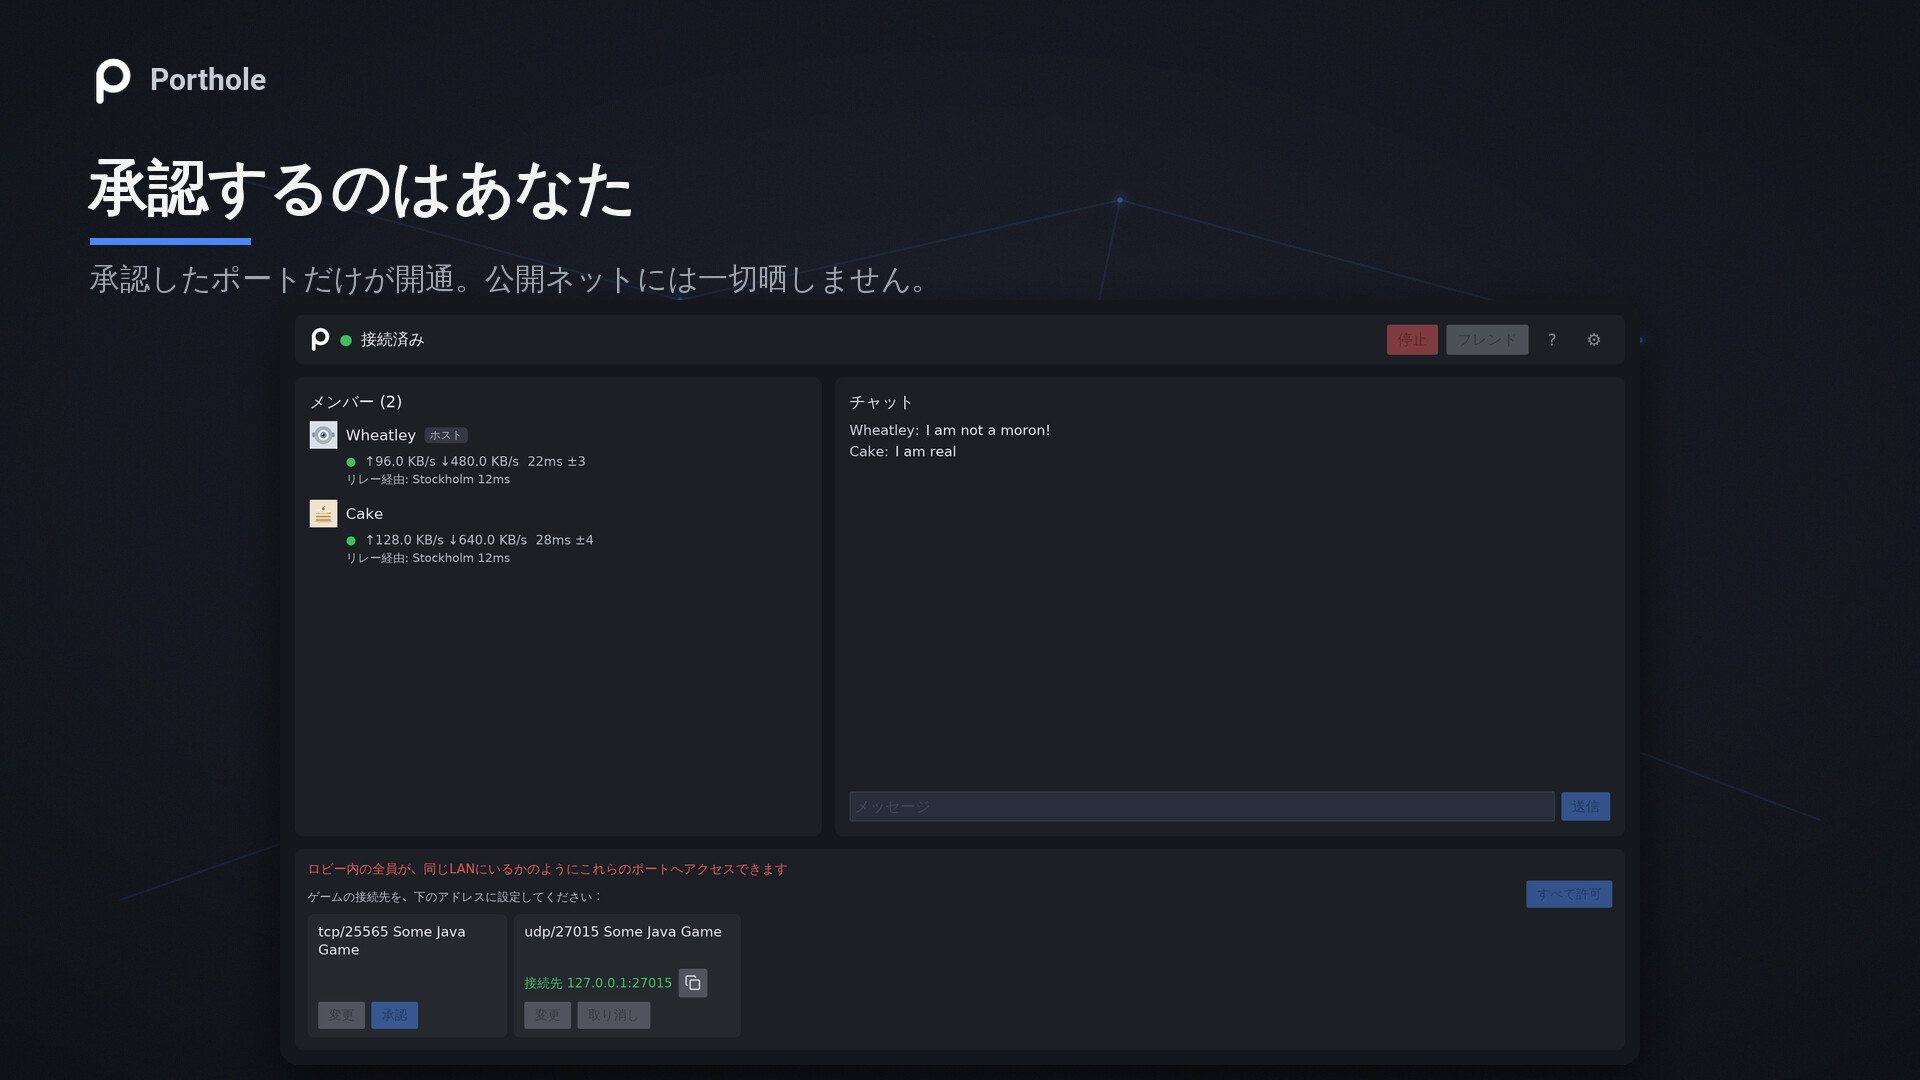Click Cake's stats '↑128.0 KB/s ↓640.0 KB/s'
The width and height of the screenshot is (1920, 1080).
pos(446,540)
